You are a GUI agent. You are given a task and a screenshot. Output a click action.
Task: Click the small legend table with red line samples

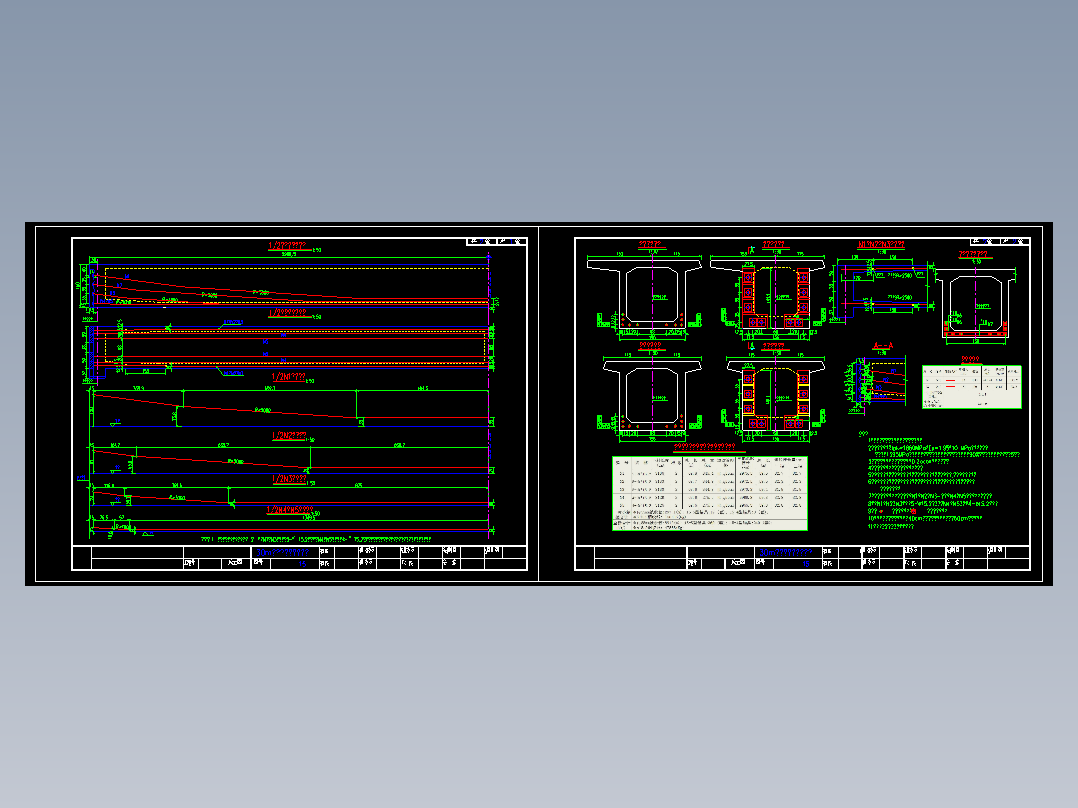pyautogui.click(x=971, y=386)
